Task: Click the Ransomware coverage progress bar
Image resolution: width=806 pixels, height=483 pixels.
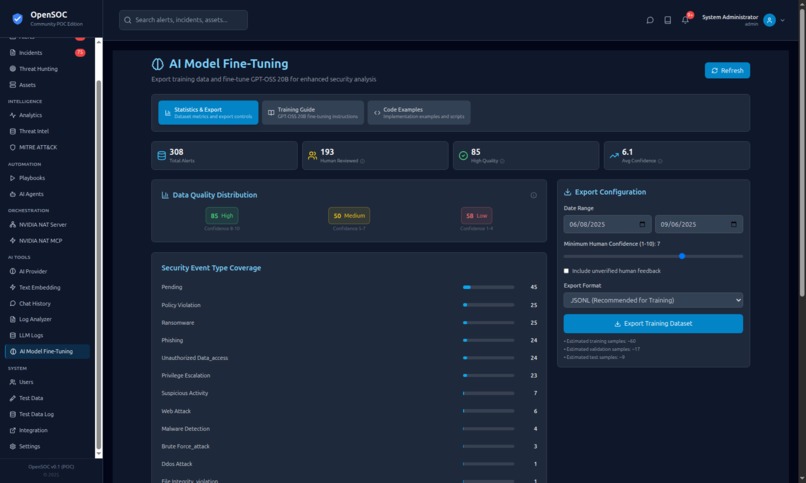Action: tap(488, 323)
